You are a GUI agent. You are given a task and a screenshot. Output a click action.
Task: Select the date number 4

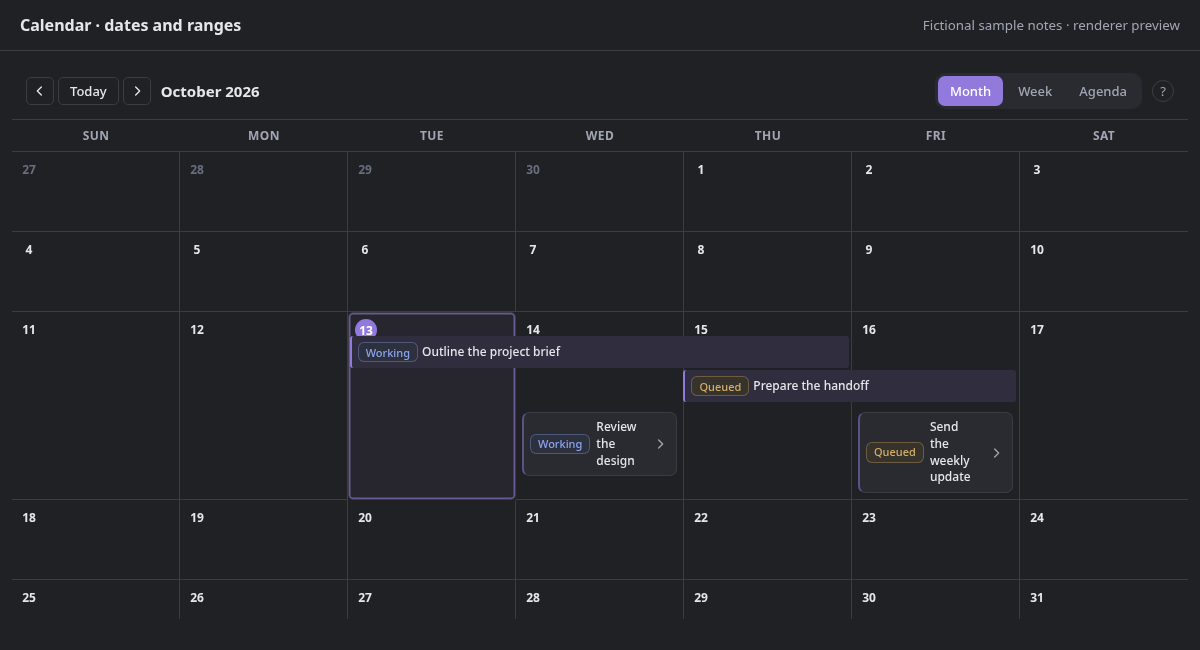pyautogui.click(x=29, y=250)
